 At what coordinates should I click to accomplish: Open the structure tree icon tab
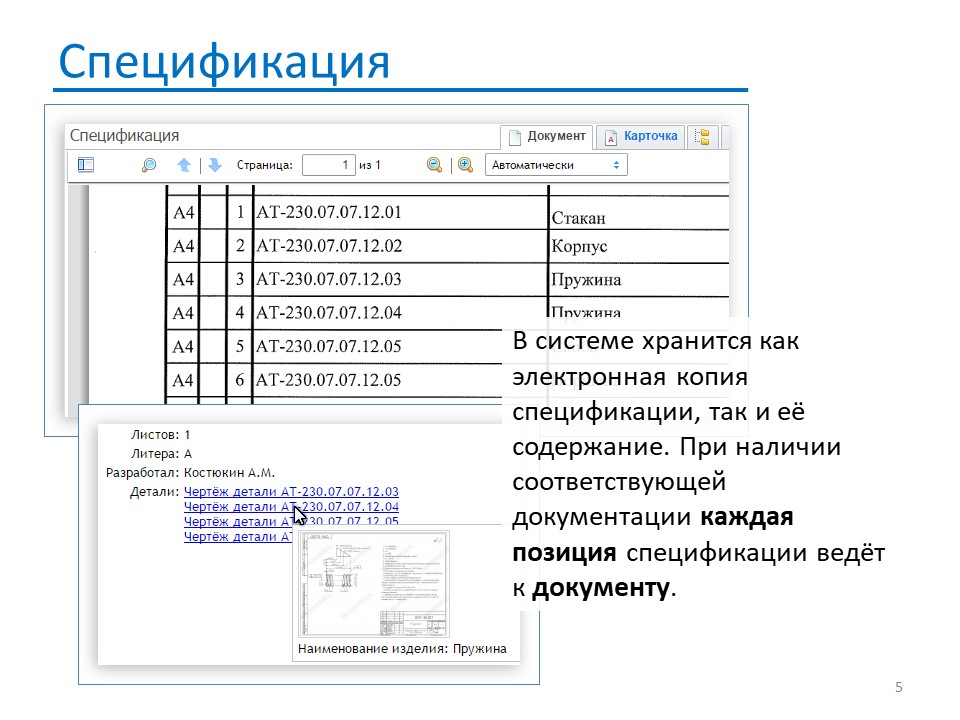click(x=702, y=137)
